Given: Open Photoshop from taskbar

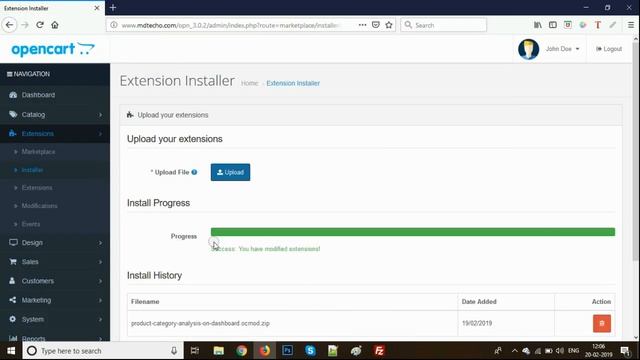Looking at the screenshot, I should (287, 351).
